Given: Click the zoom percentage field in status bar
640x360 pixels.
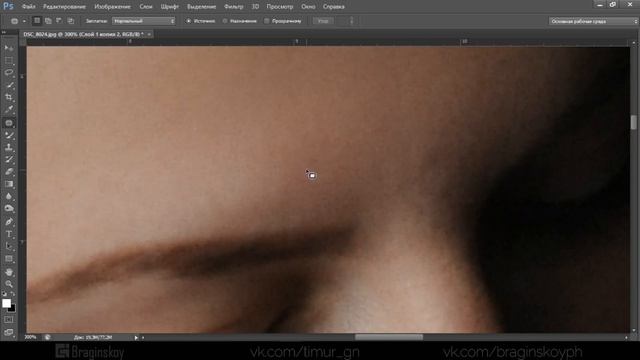Looking at the screenshot, I should coord(31,338).
